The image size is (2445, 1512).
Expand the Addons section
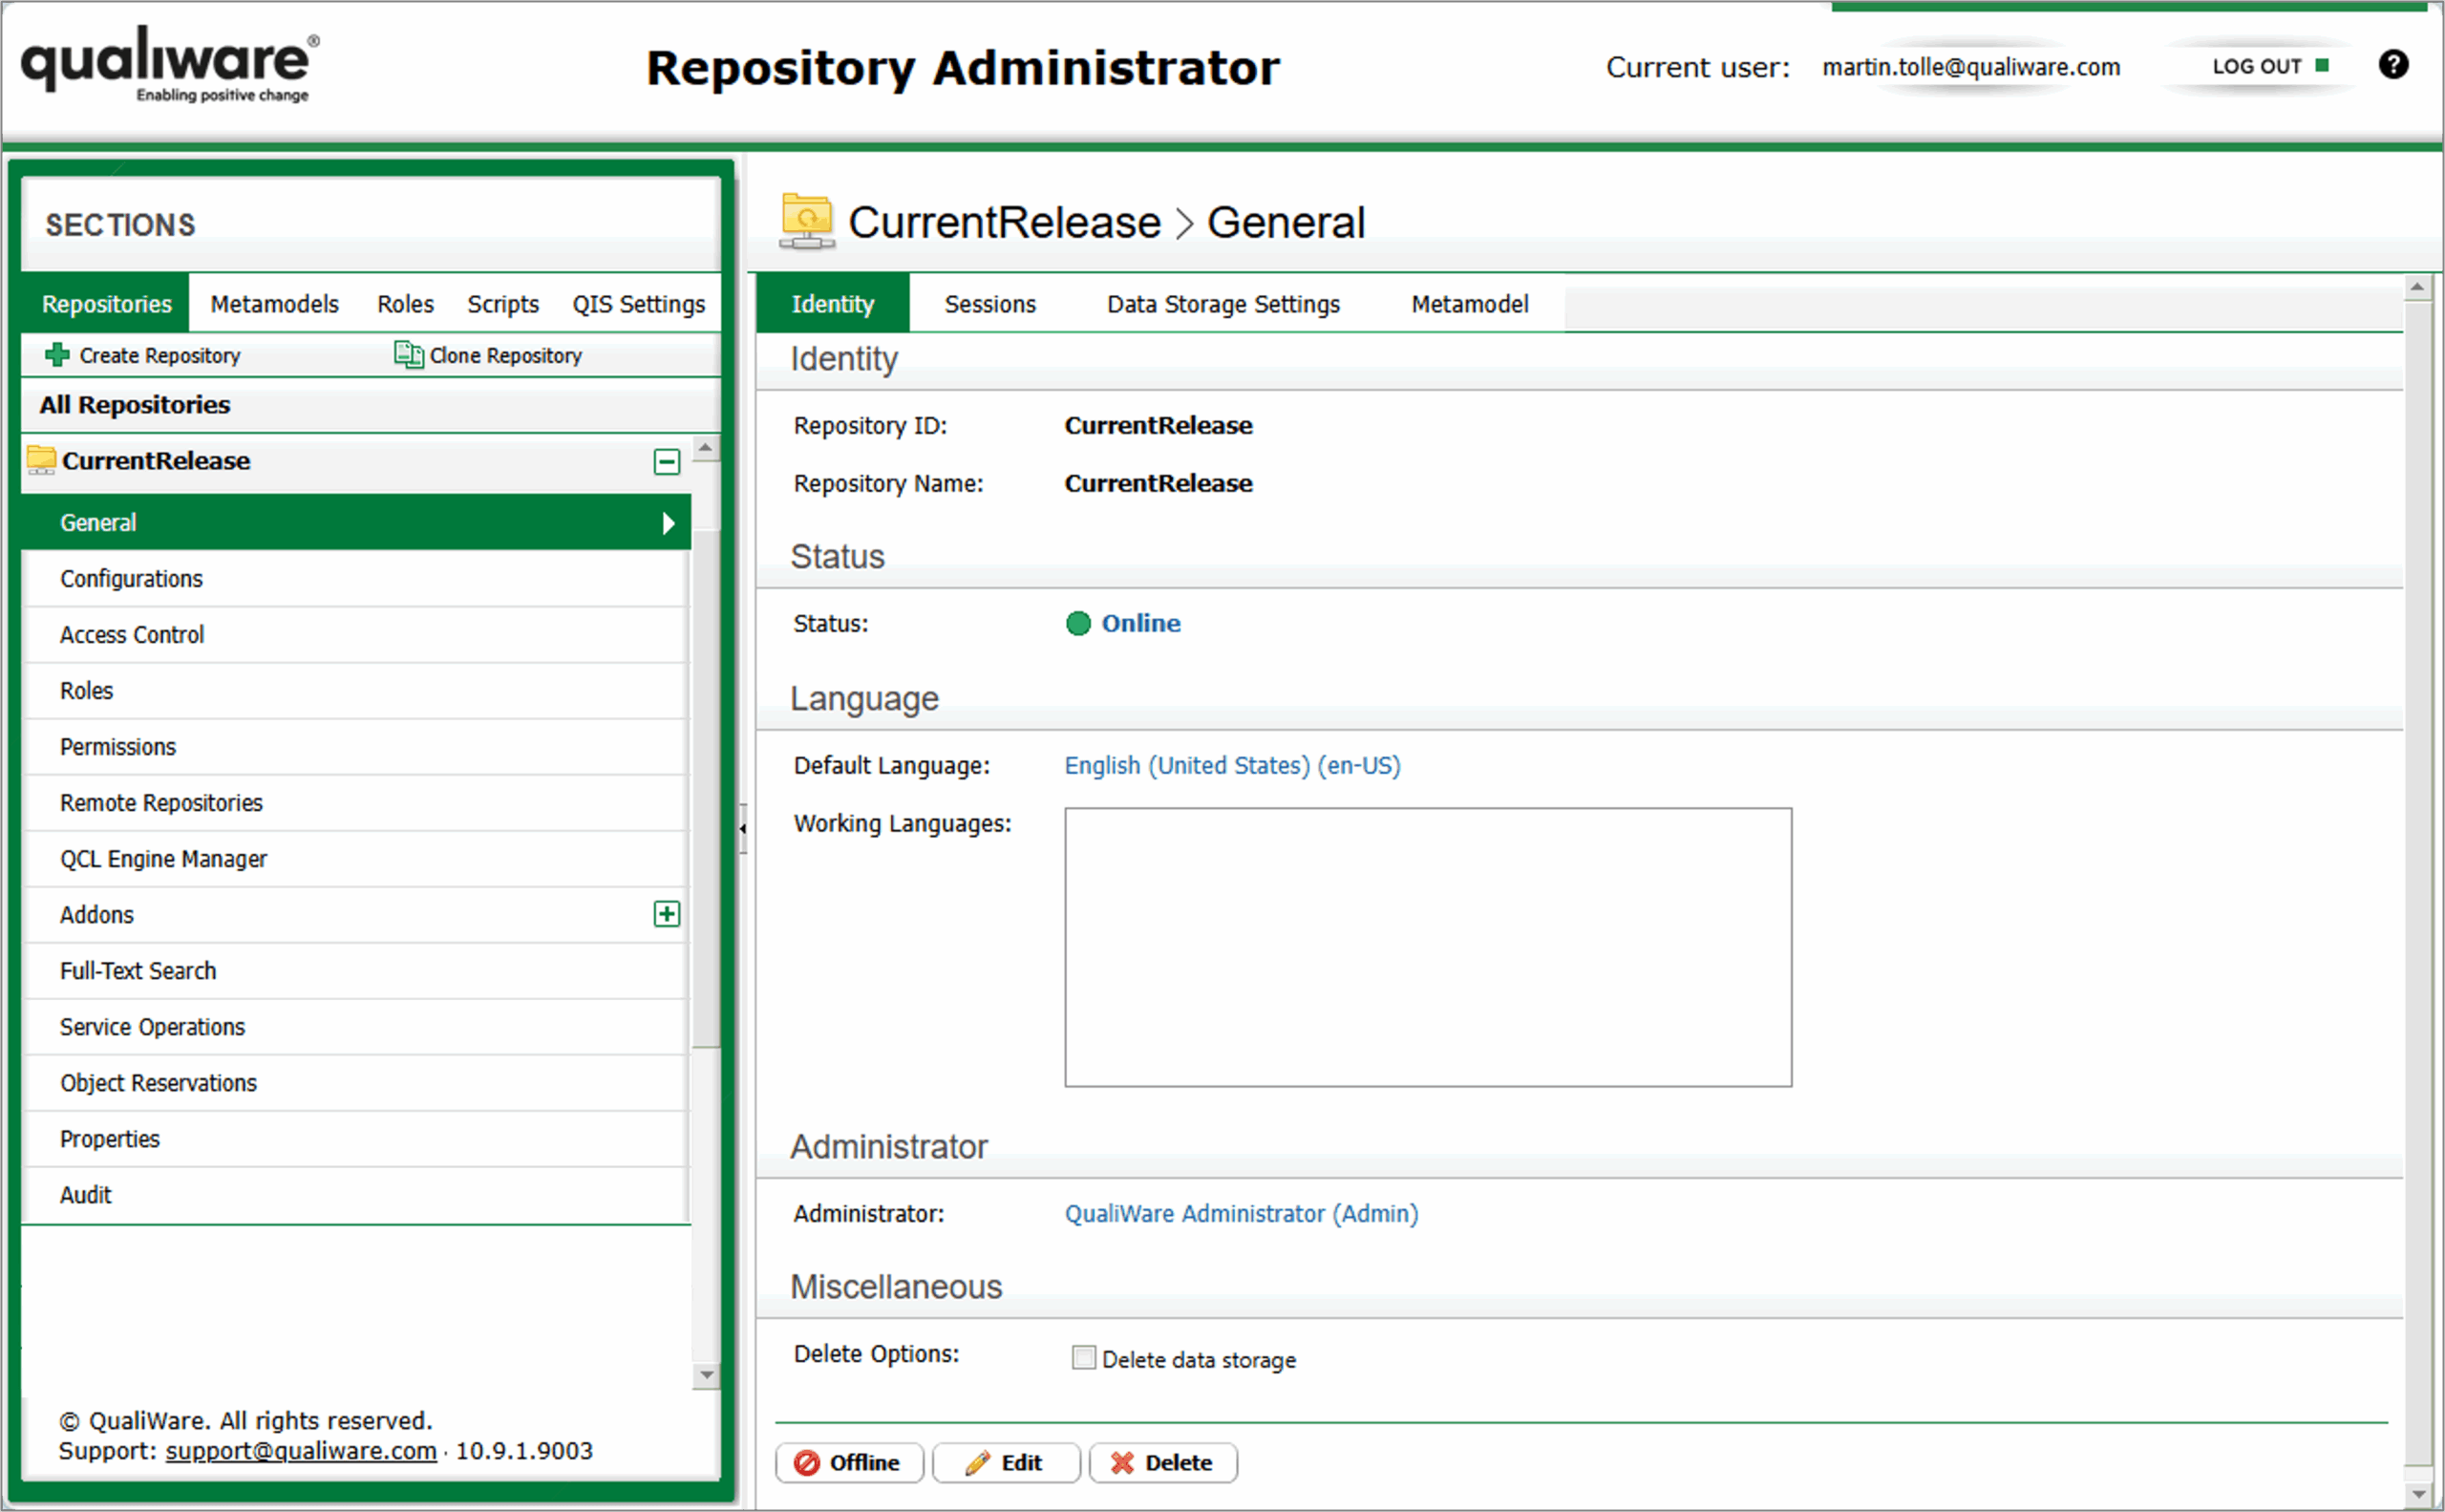point(667,914)
